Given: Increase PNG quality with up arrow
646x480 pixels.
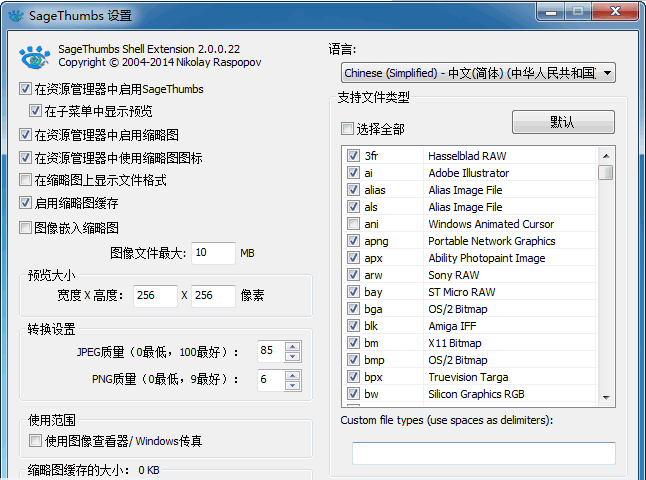Looking at the screenshot, I should tap(293, 375).
